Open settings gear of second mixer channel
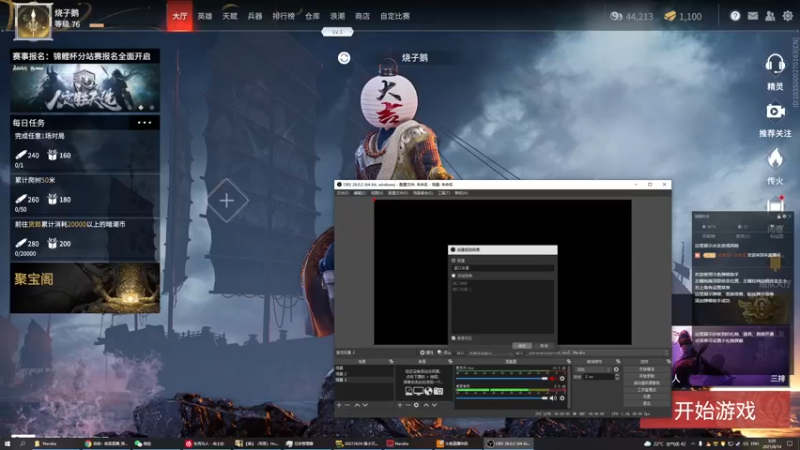Screen dimensions: 800x450 coord(562,398)
